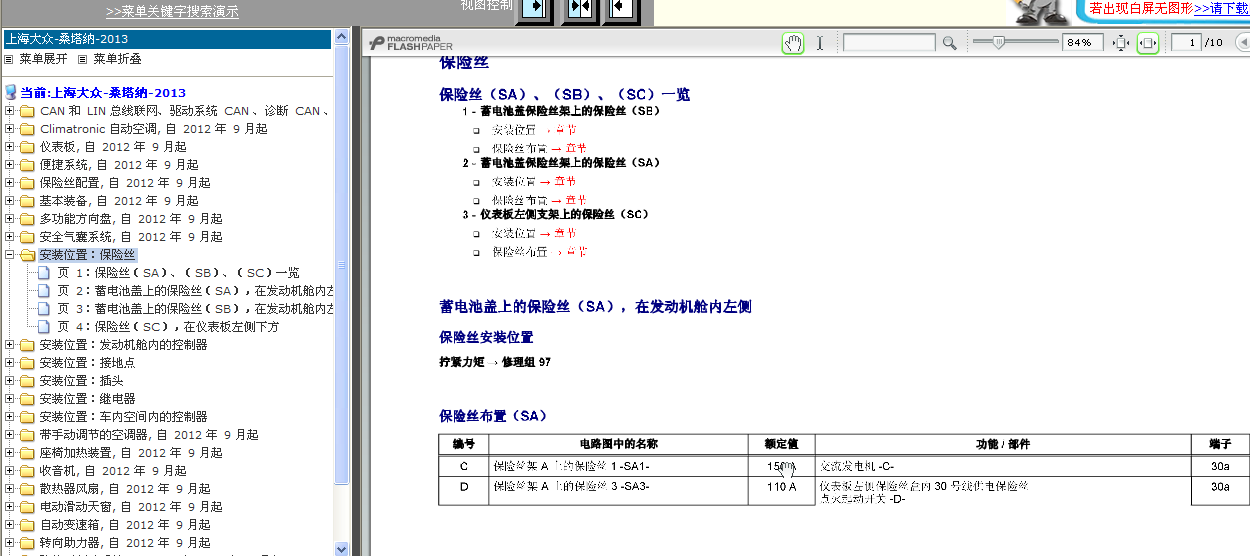This screenshot has width=1250, height=556.
Task: Click 当前:上海大众-桑塔纳-2013 root link
Action: click(103, 92)
